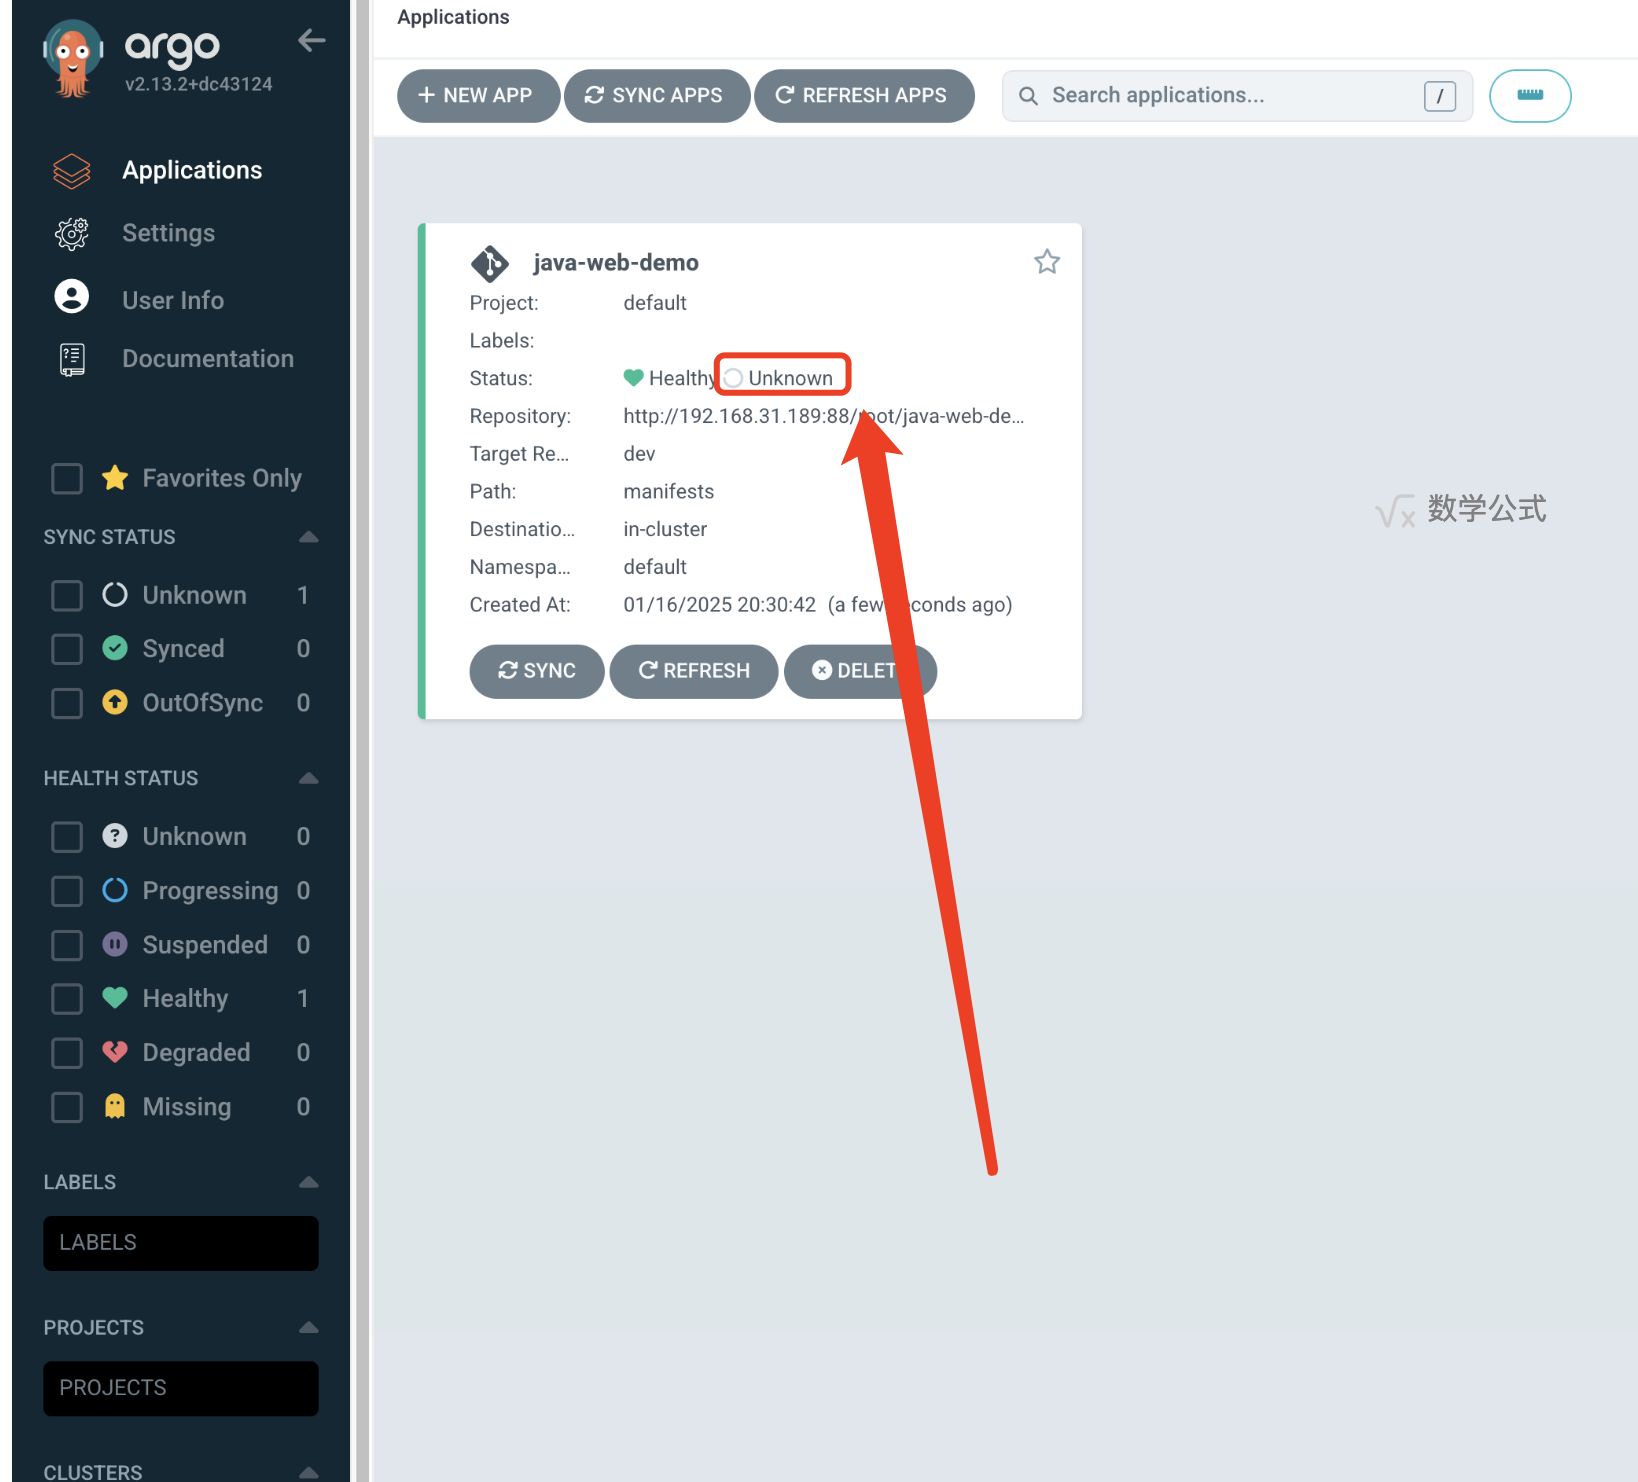Viewport: 1638px width, 1482px height.
Task: Click the Unknown sync circle in card status
Action: click(734, 378)
